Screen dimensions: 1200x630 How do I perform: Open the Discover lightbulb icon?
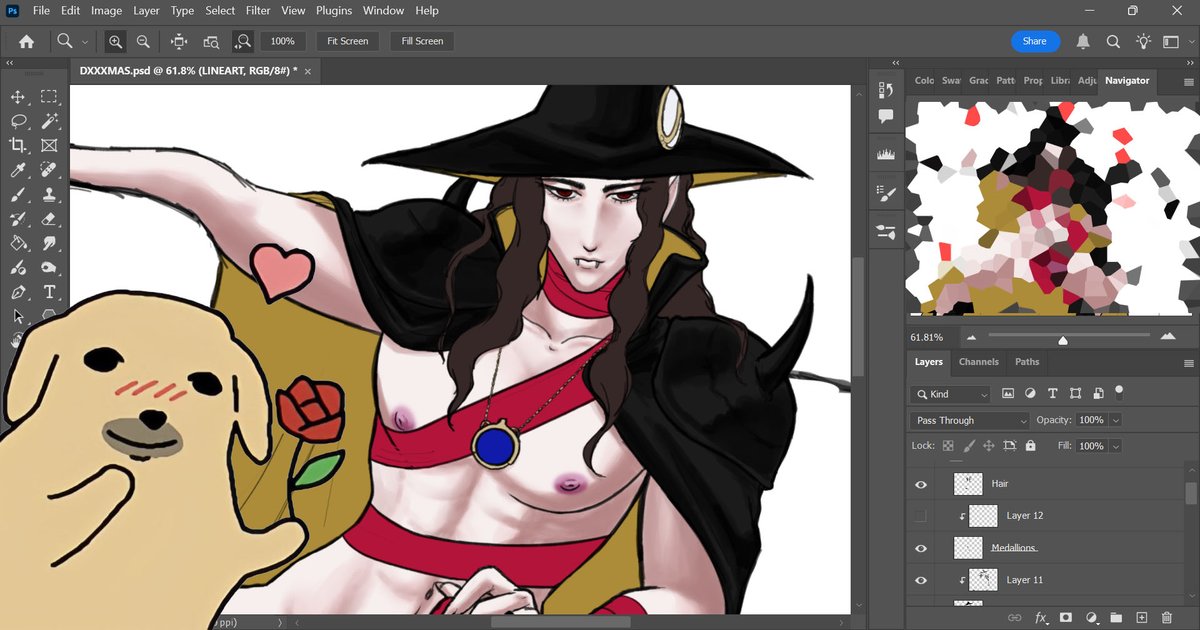[x=1143, y=41]
